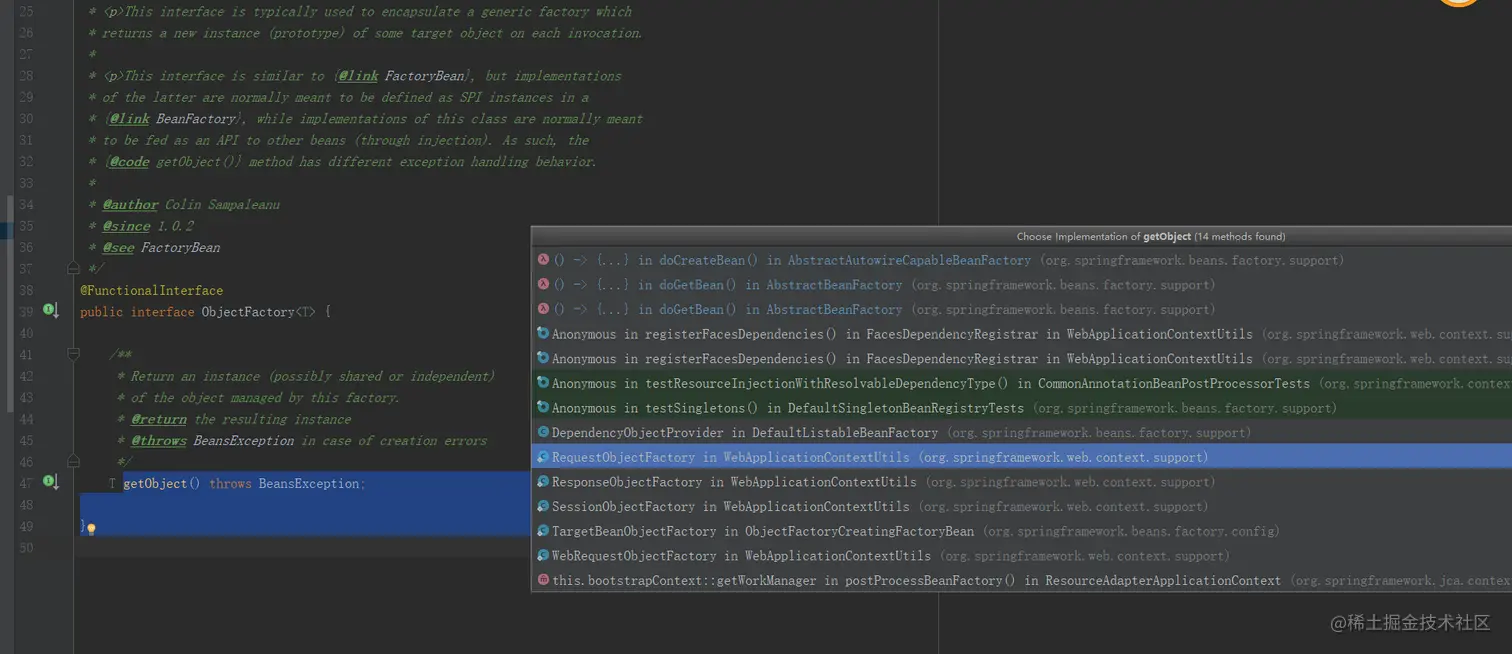Click the @FunctionalInterface annotation
Viewport: 1512px width, 654px height.
tap(151, 290)
